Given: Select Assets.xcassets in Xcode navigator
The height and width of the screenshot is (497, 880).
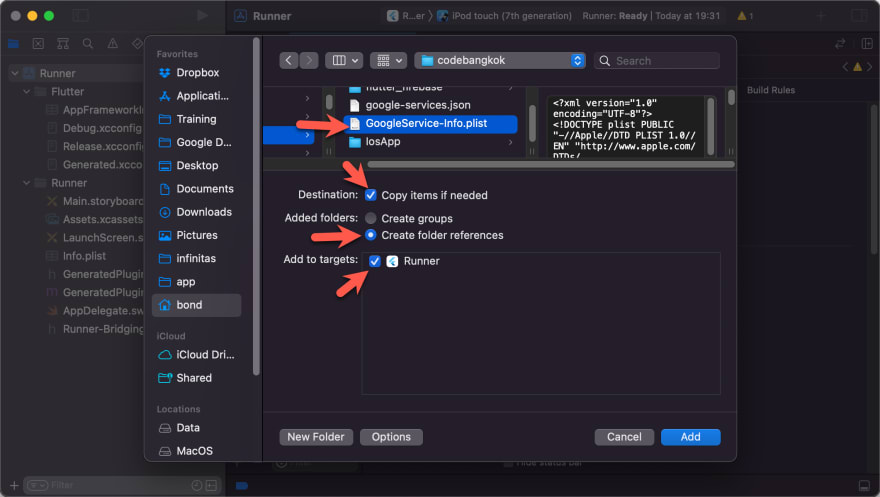Looking at the screenshot, I should pyautogui.click(x=94, y=219).
